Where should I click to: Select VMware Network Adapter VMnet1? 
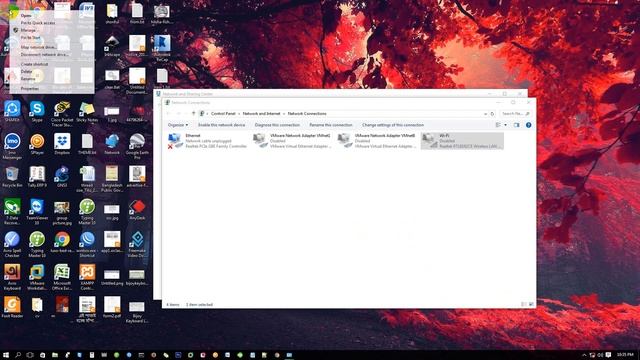click(x=292, y=141)
